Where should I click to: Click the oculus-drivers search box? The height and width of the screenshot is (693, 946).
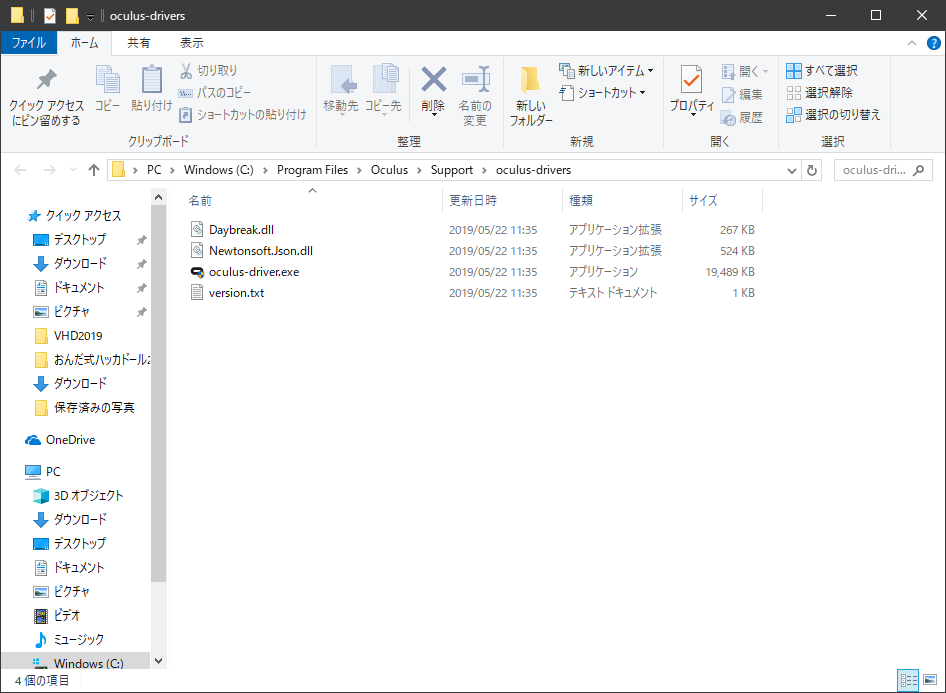(883, 171)
